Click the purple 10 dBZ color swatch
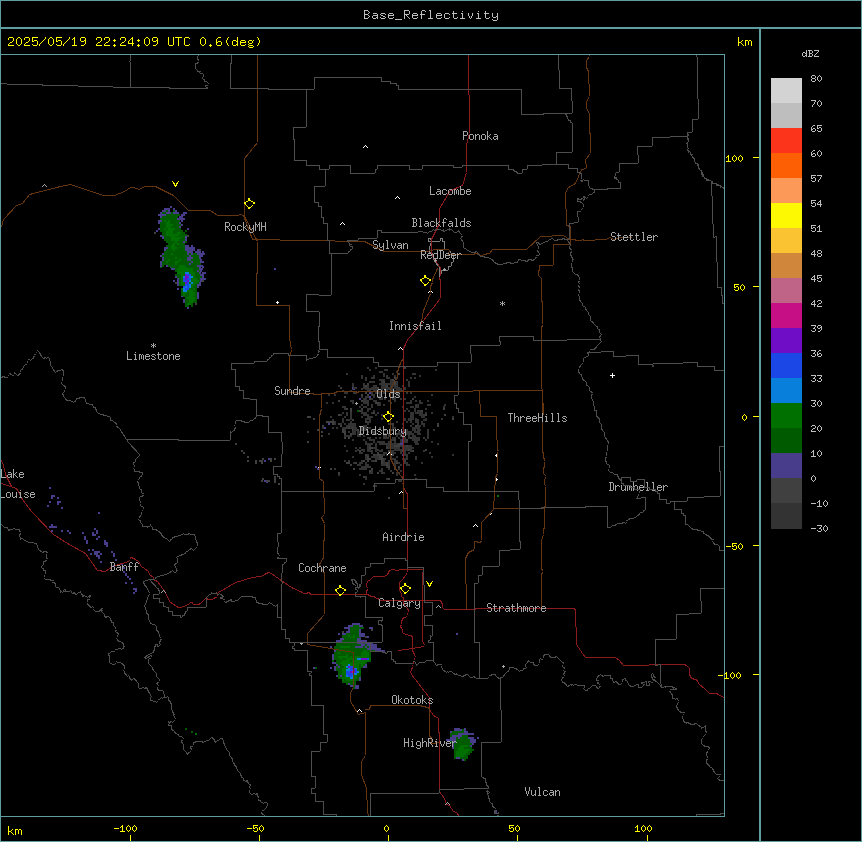This screenshot has height=842, width=862. (786, 466)
